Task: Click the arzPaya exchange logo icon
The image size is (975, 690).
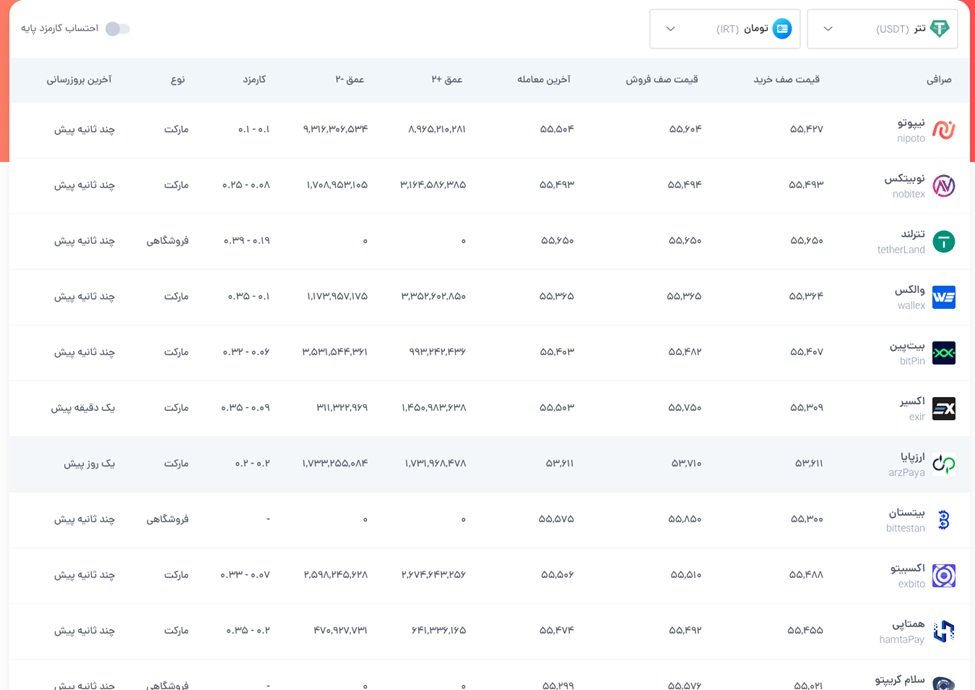Action: (x=943, y=464)
